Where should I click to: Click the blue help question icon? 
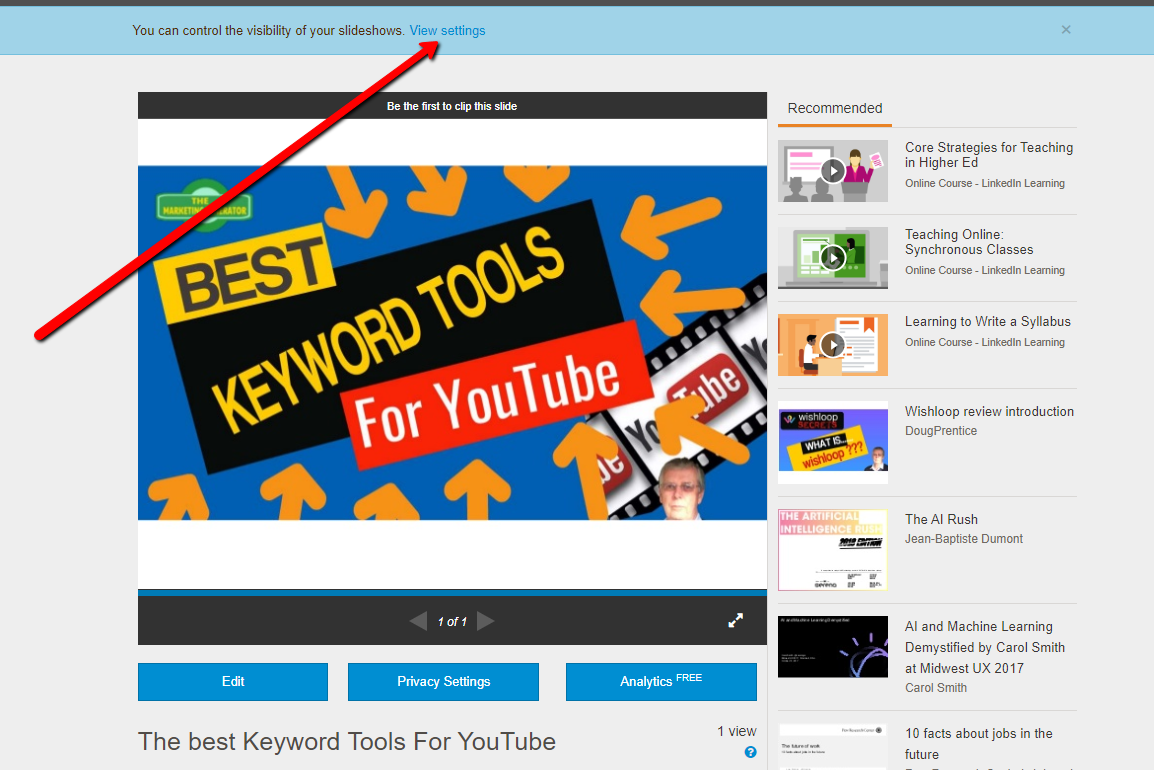pos(750,752)
